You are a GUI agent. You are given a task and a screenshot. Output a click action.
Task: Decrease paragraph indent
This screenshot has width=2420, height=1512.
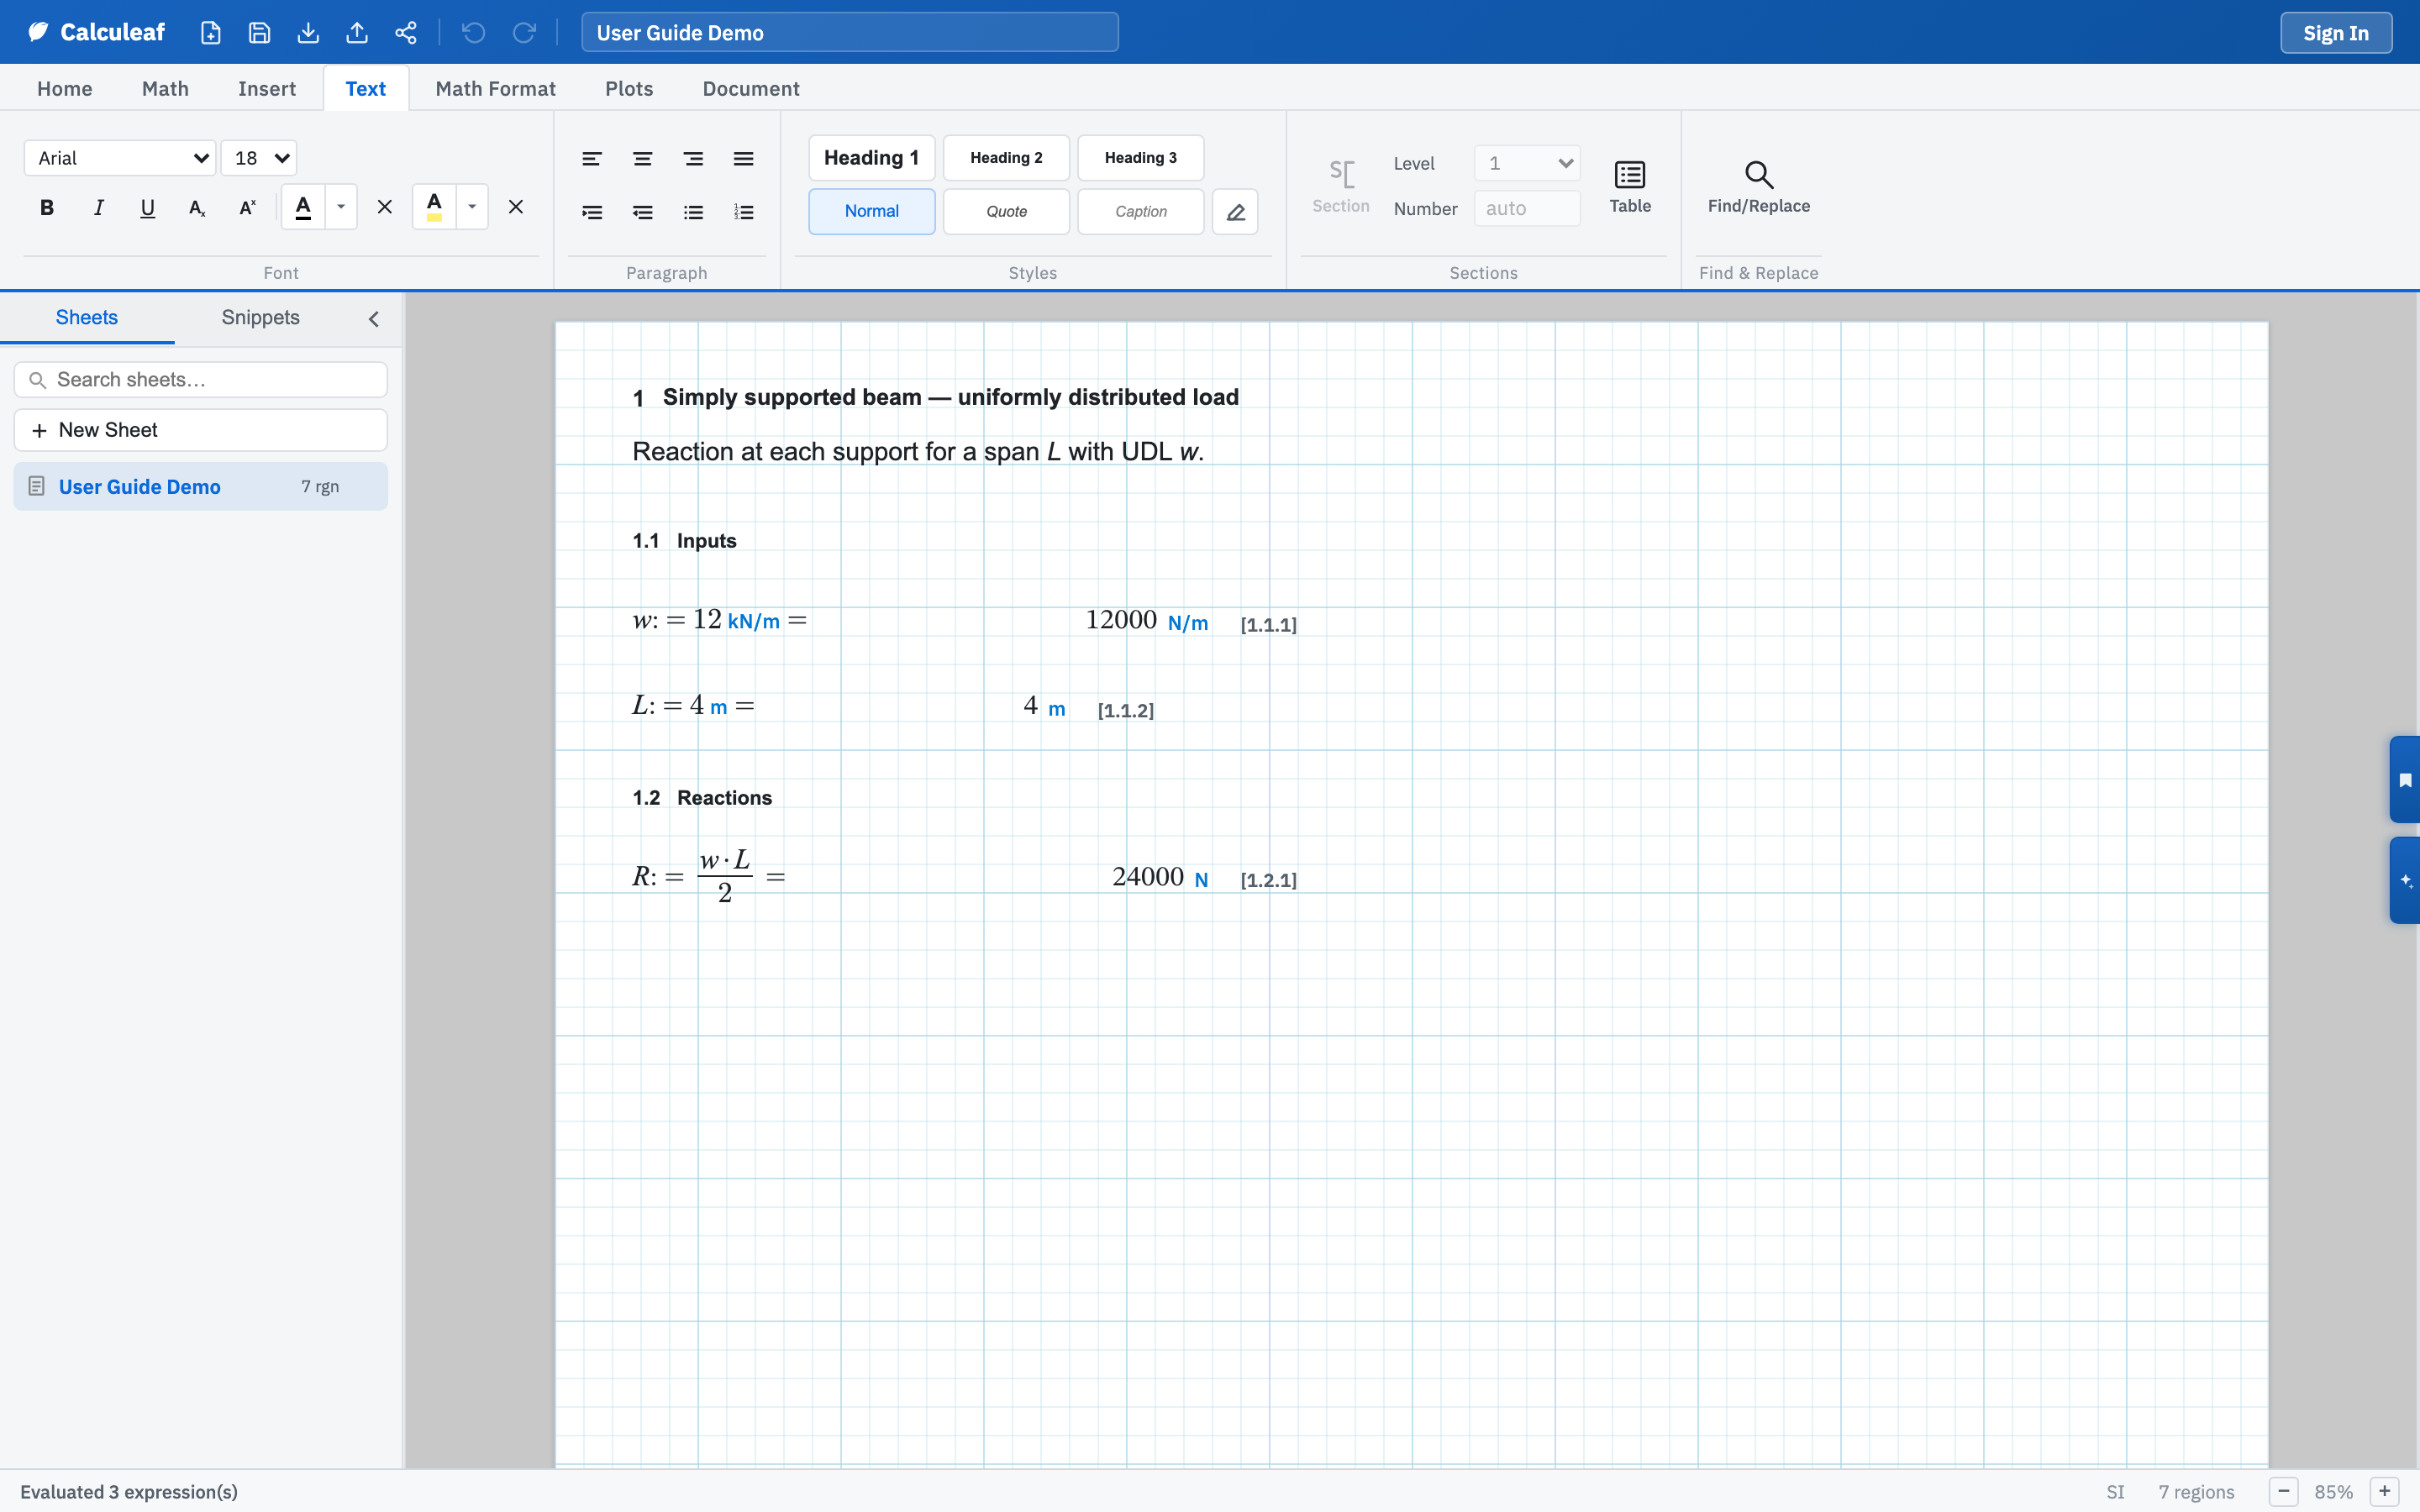tap(643, 212)
